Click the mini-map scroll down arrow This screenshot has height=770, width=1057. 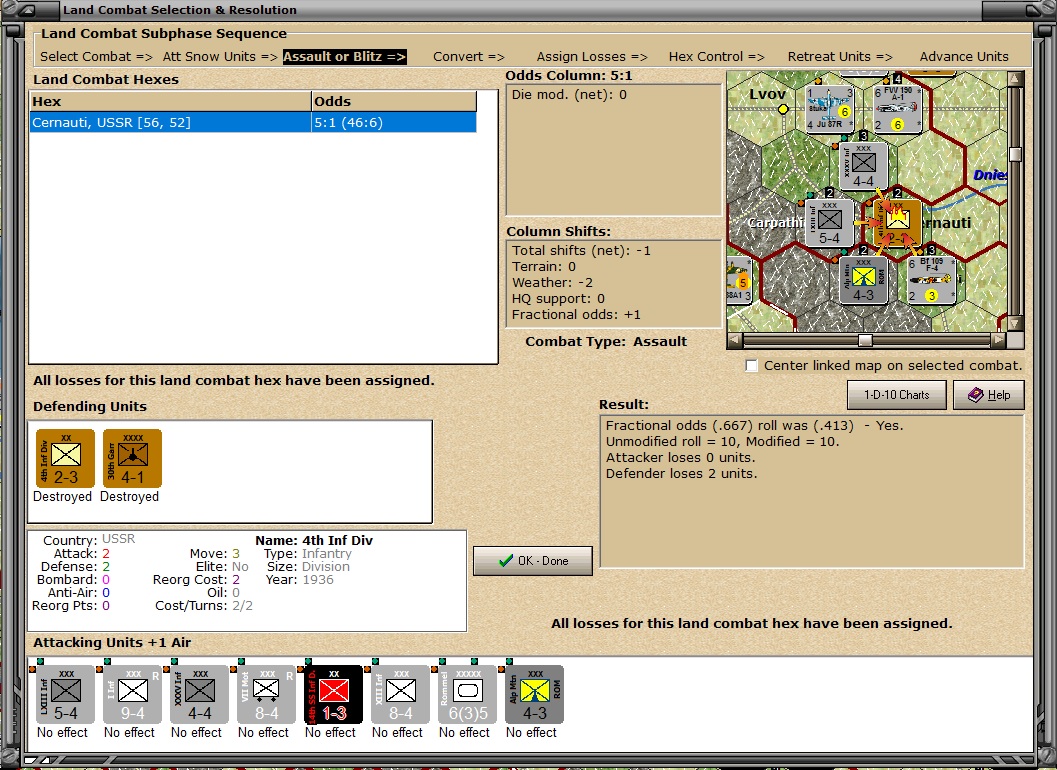[1015, 324]
